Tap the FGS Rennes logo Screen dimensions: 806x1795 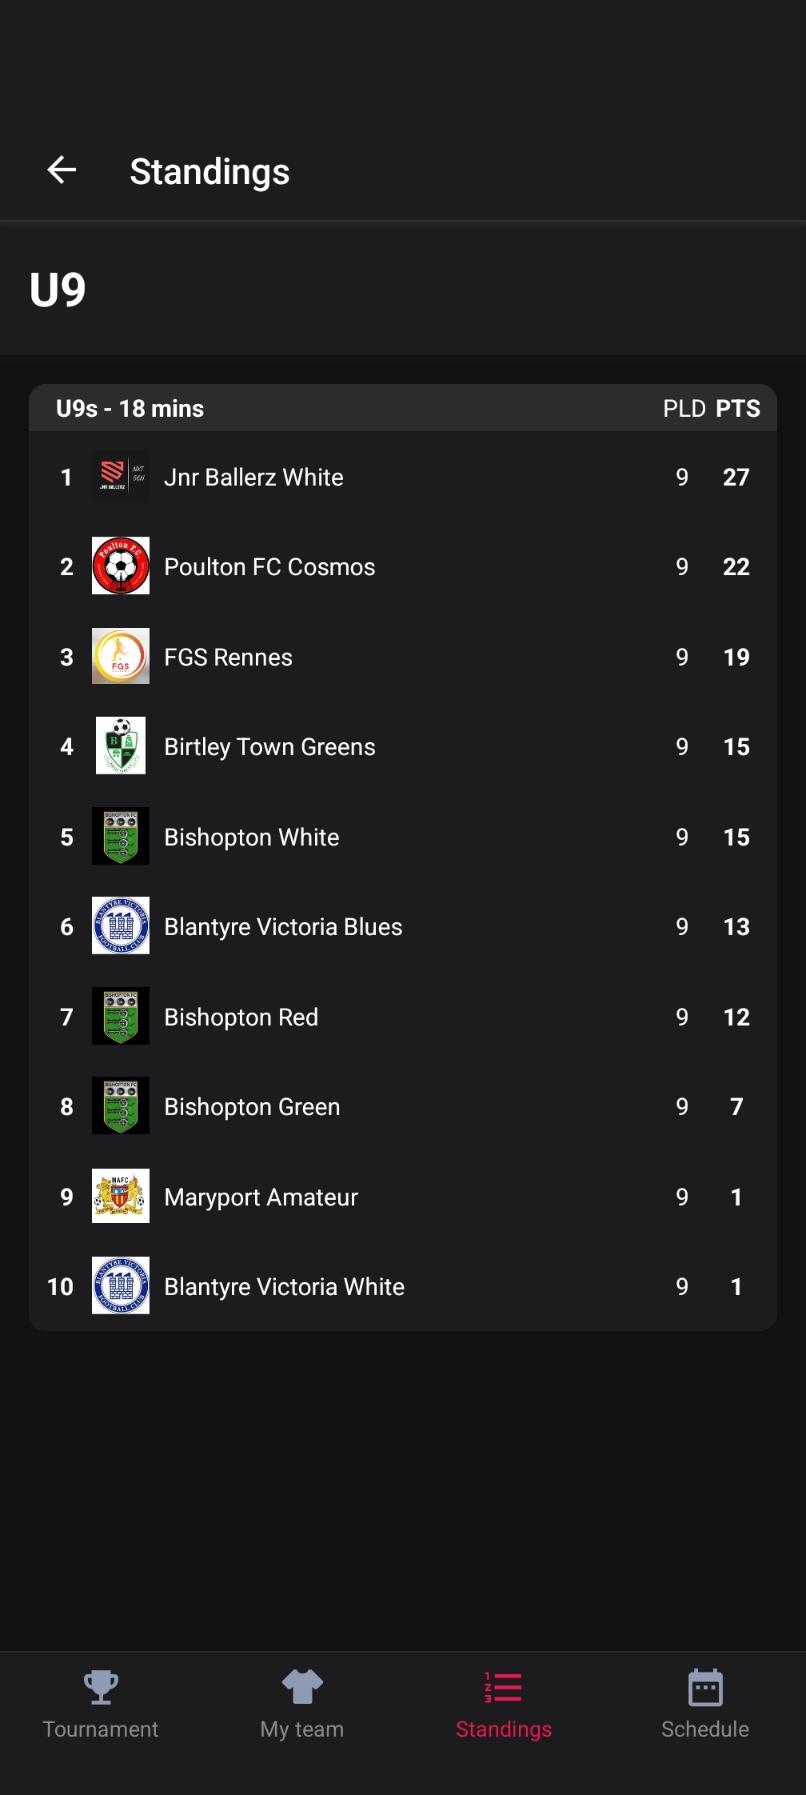tap(121, 656)
